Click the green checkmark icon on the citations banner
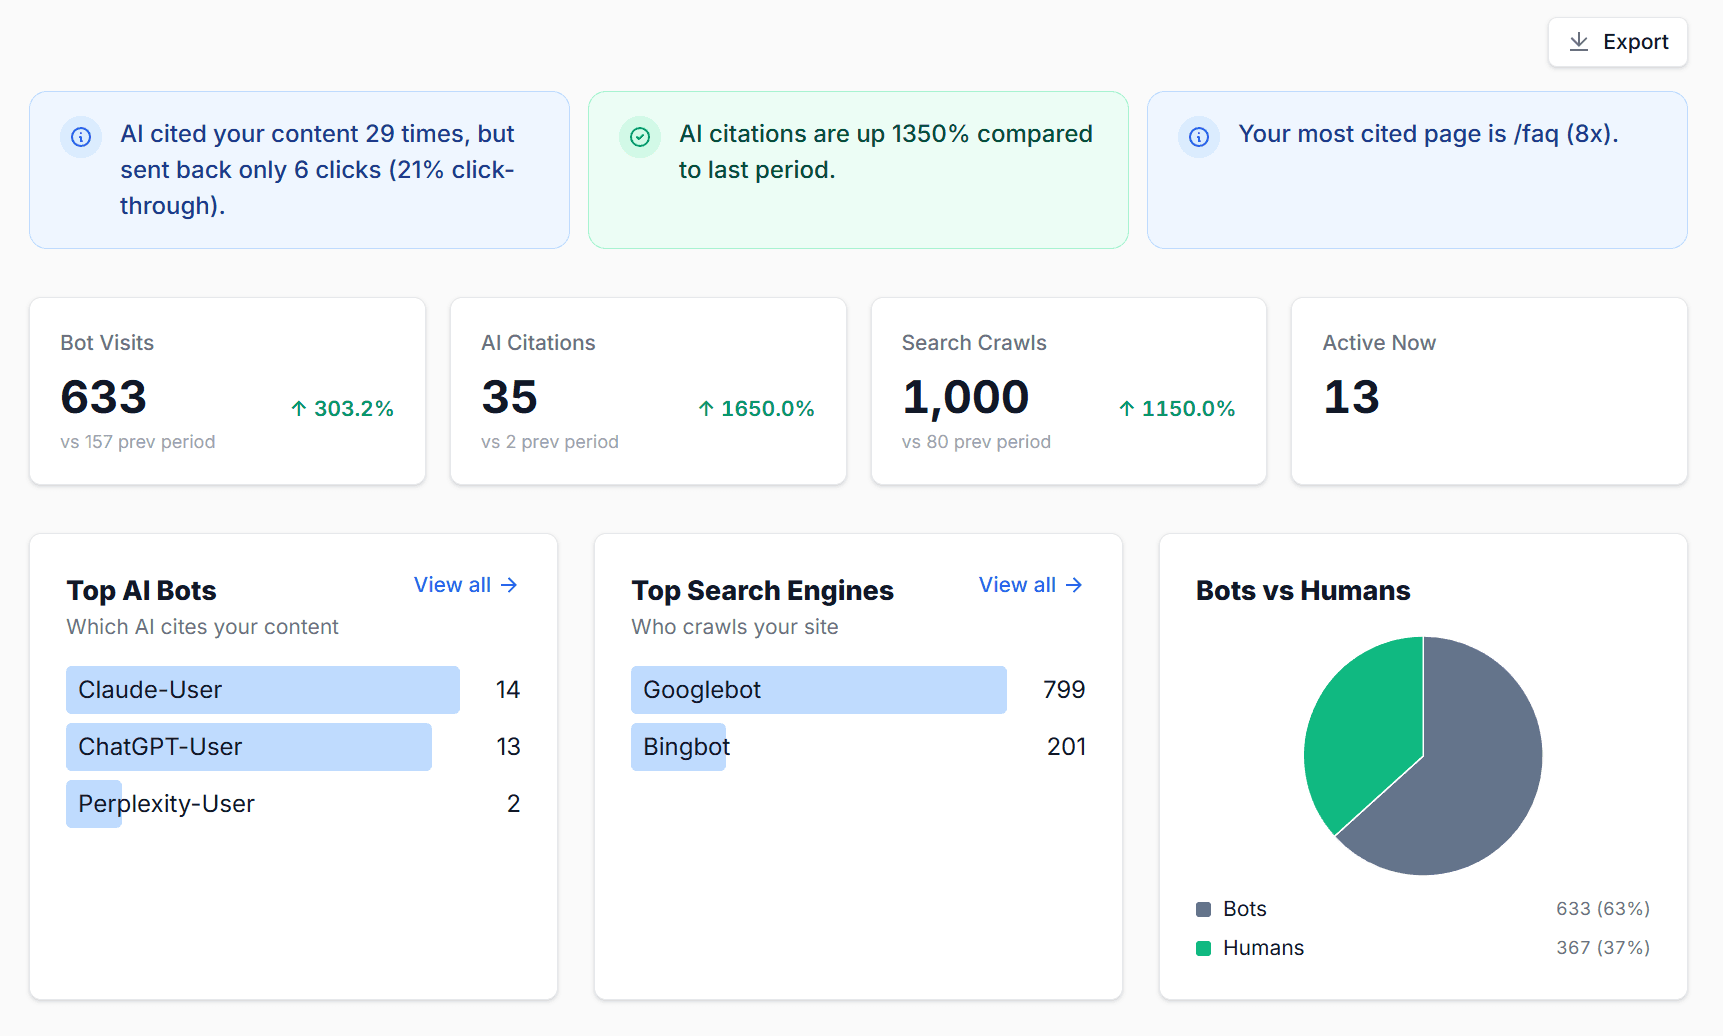The width and height of the screenshot is (1723, 1036). click(x=641, y=137)
